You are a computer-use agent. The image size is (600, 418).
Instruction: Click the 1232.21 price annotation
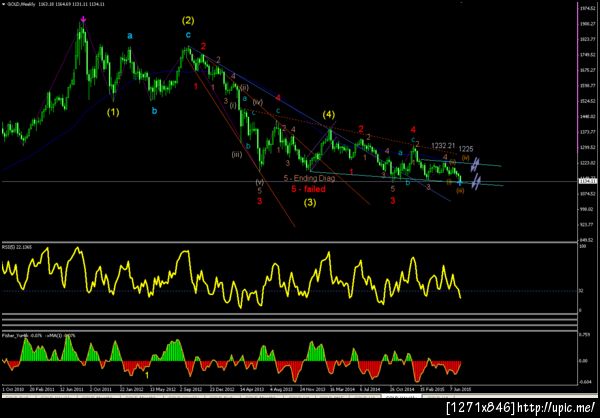tap(443, 146)
